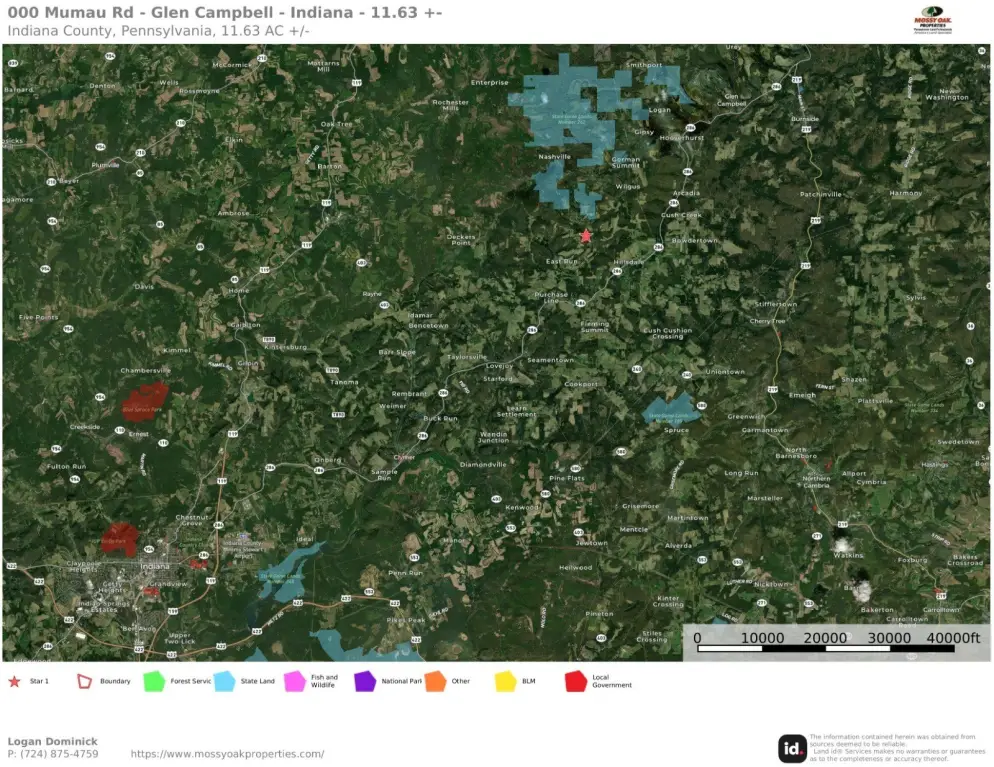
Task: Click the Boundary outline icon in the legend
Action: point(85,681)
